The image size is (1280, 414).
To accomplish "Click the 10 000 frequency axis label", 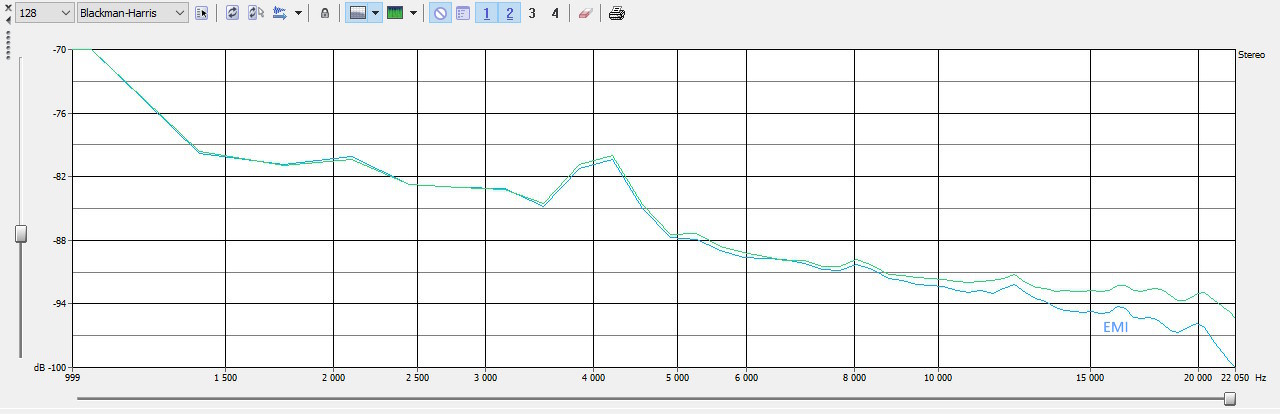I will click(938, 378).
